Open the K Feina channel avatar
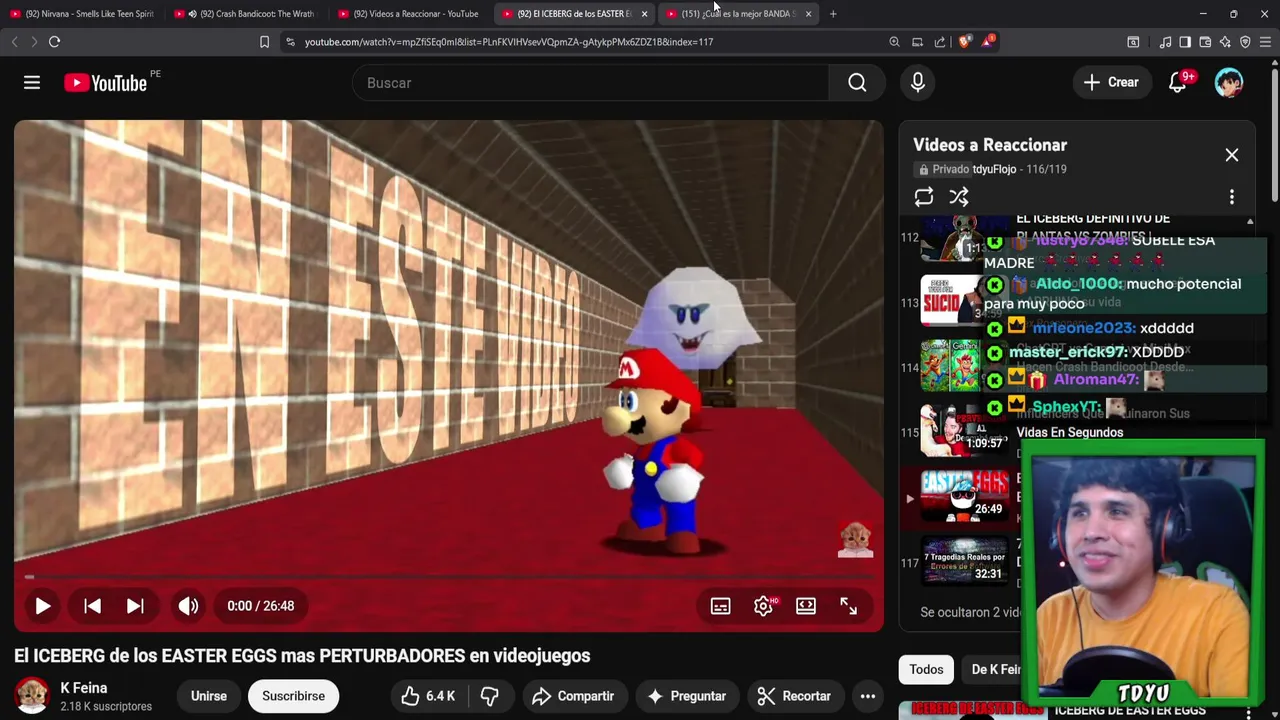Viewport: 1280px width, 720px height. [x=32, y=696]
